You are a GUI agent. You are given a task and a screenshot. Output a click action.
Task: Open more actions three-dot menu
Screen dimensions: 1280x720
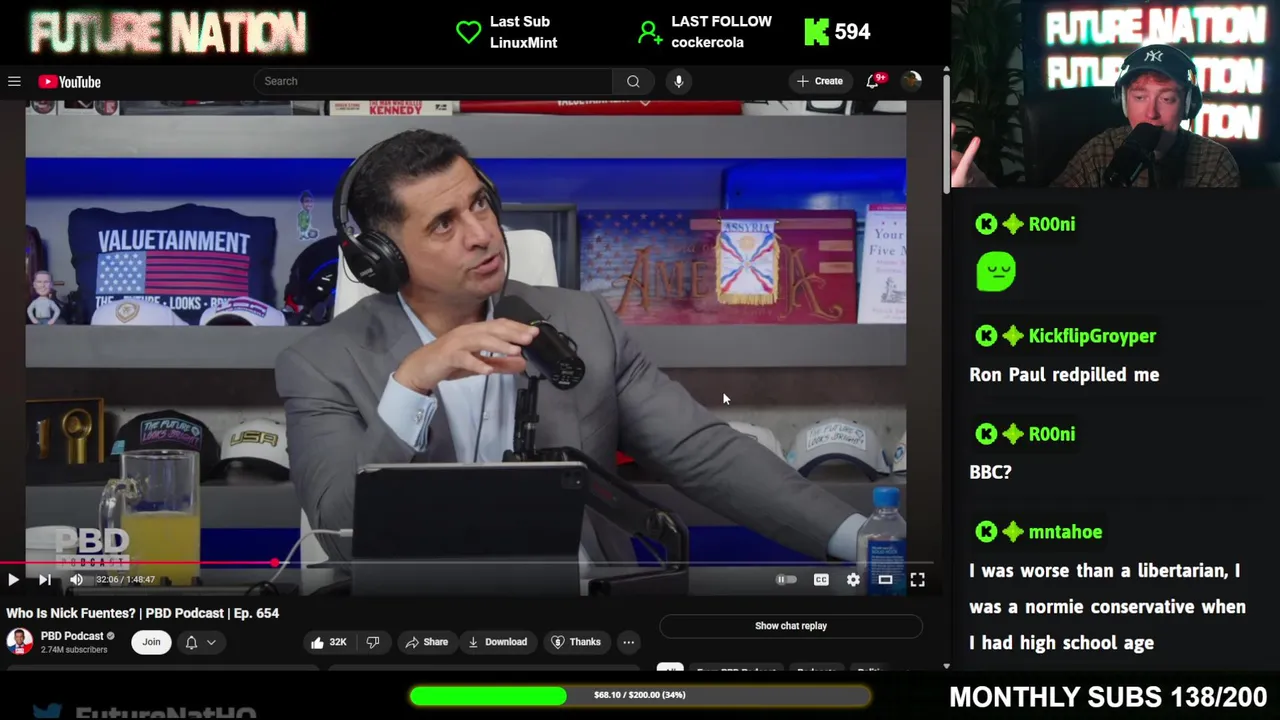click(628, 642)
